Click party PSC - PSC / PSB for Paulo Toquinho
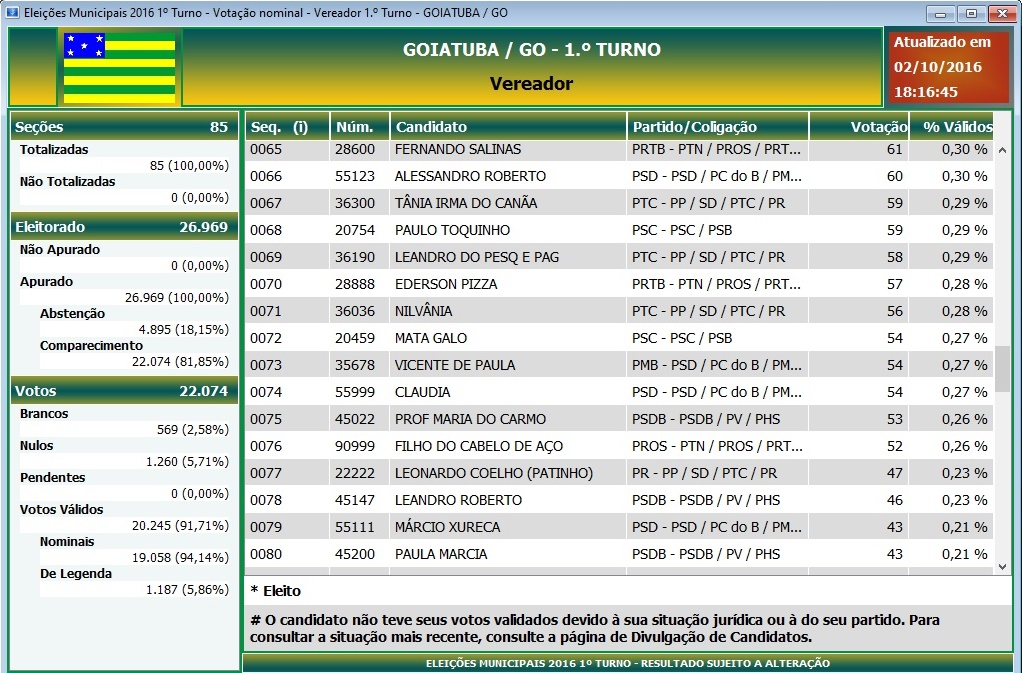 (682, 230)
